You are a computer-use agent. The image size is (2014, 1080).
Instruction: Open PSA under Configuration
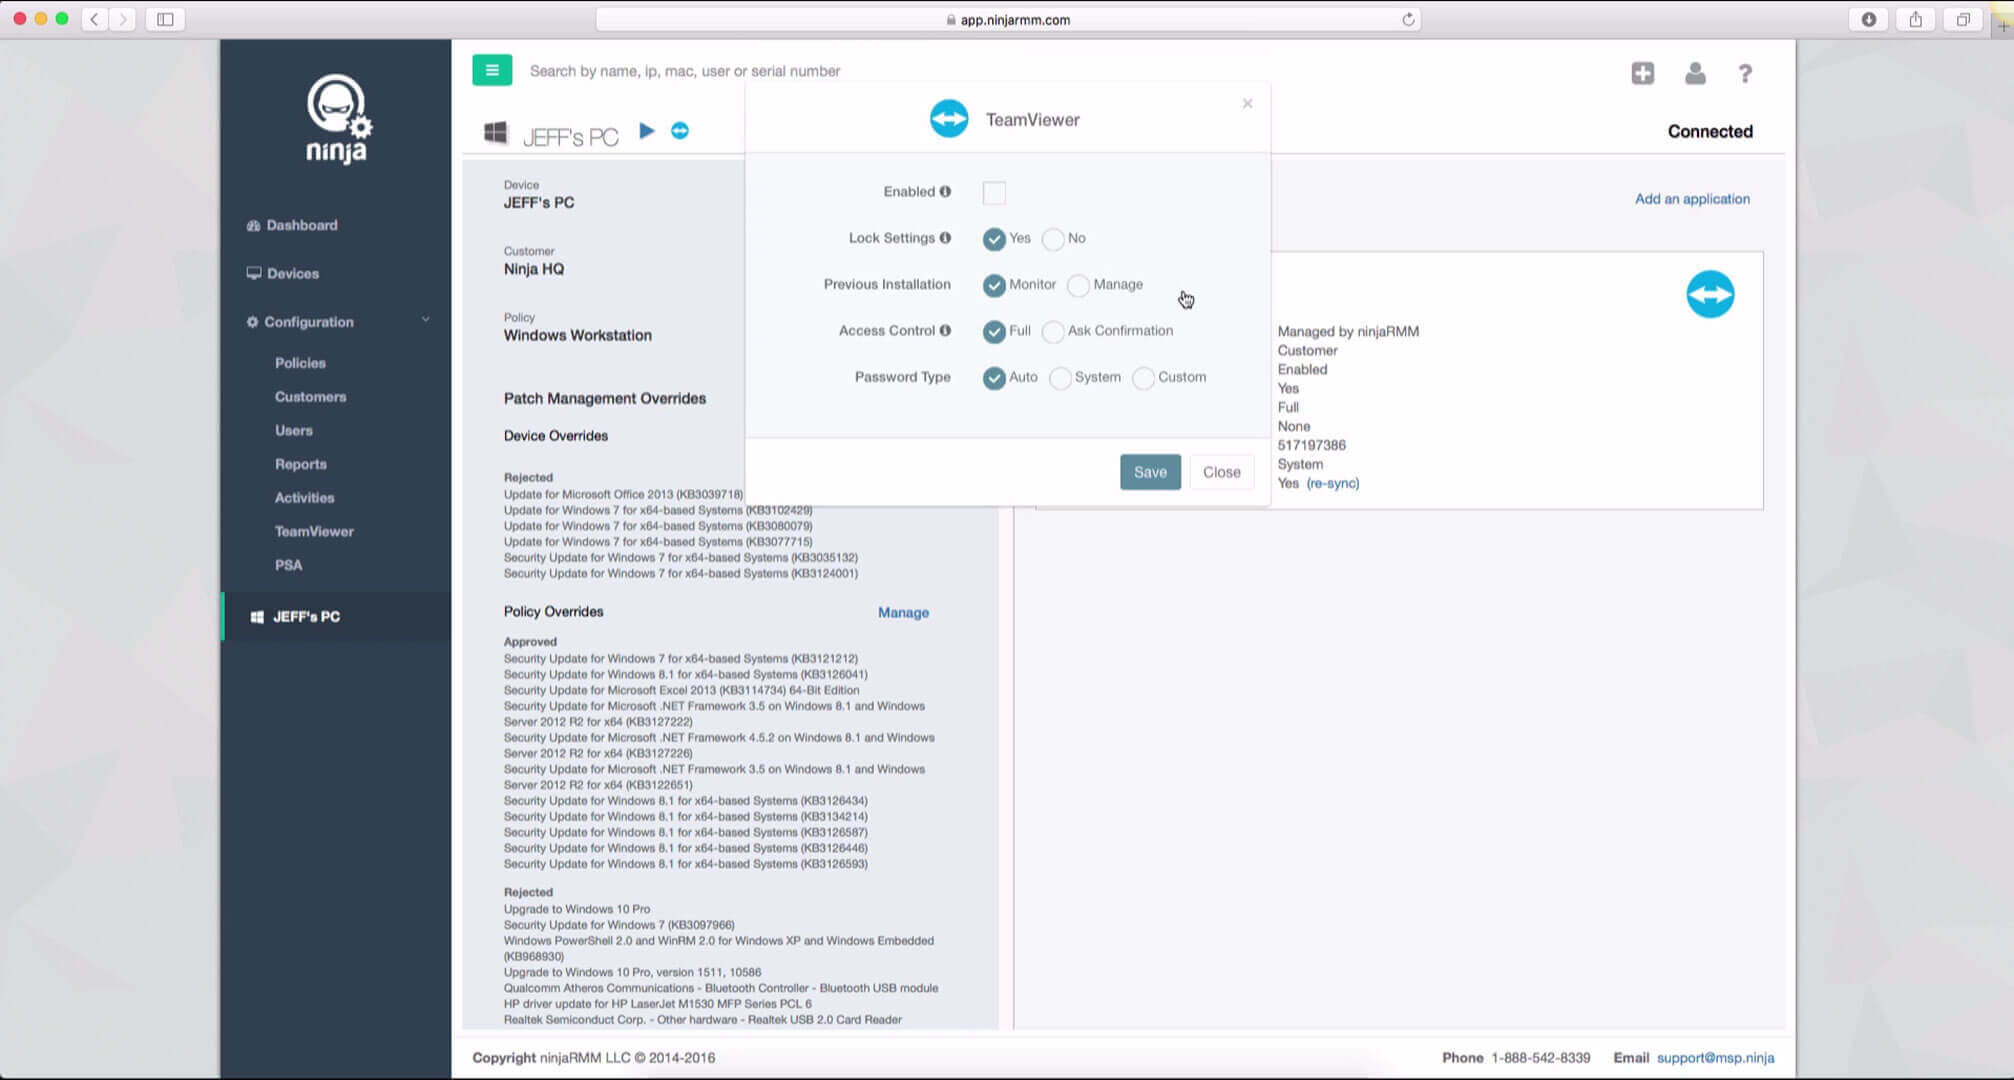[x=288, y=565]
